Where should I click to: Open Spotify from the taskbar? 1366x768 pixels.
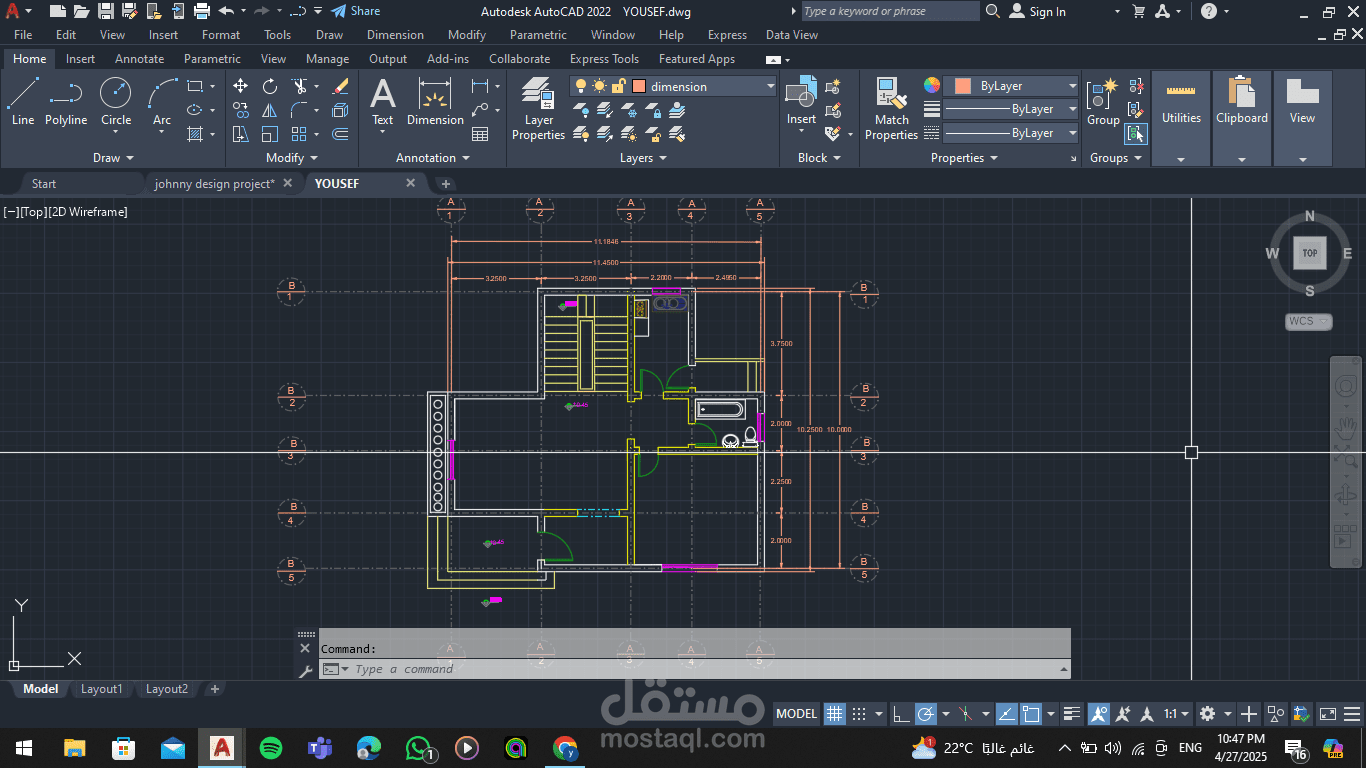click(270, 747)
